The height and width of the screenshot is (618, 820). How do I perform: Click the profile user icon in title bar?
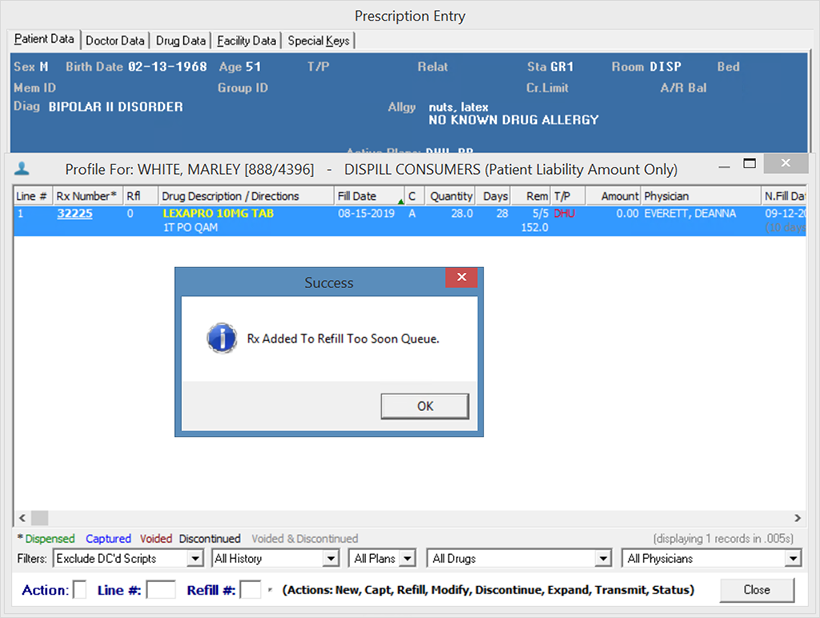click(23, 169)
